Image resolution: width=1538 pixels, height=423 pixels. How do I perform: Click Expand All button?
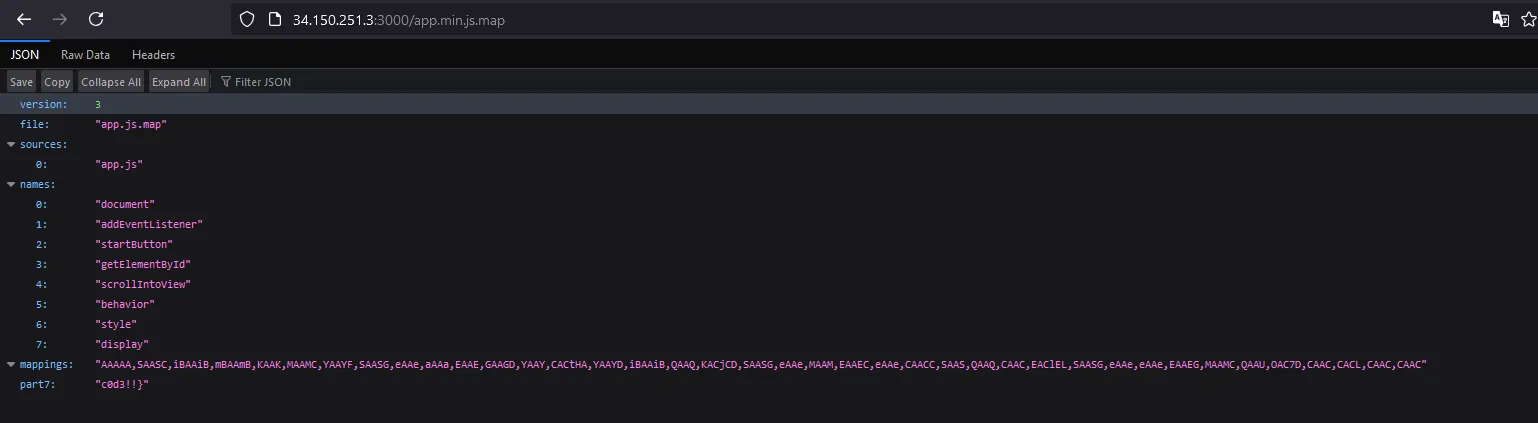point(179,82)
